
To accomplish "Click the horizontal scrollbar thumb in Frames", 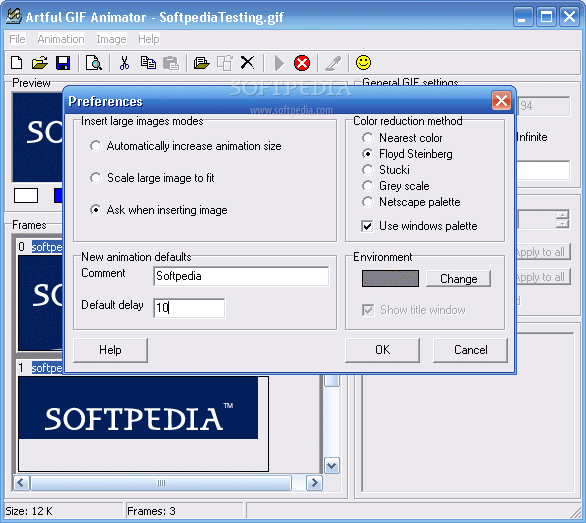I will (161, 483).
